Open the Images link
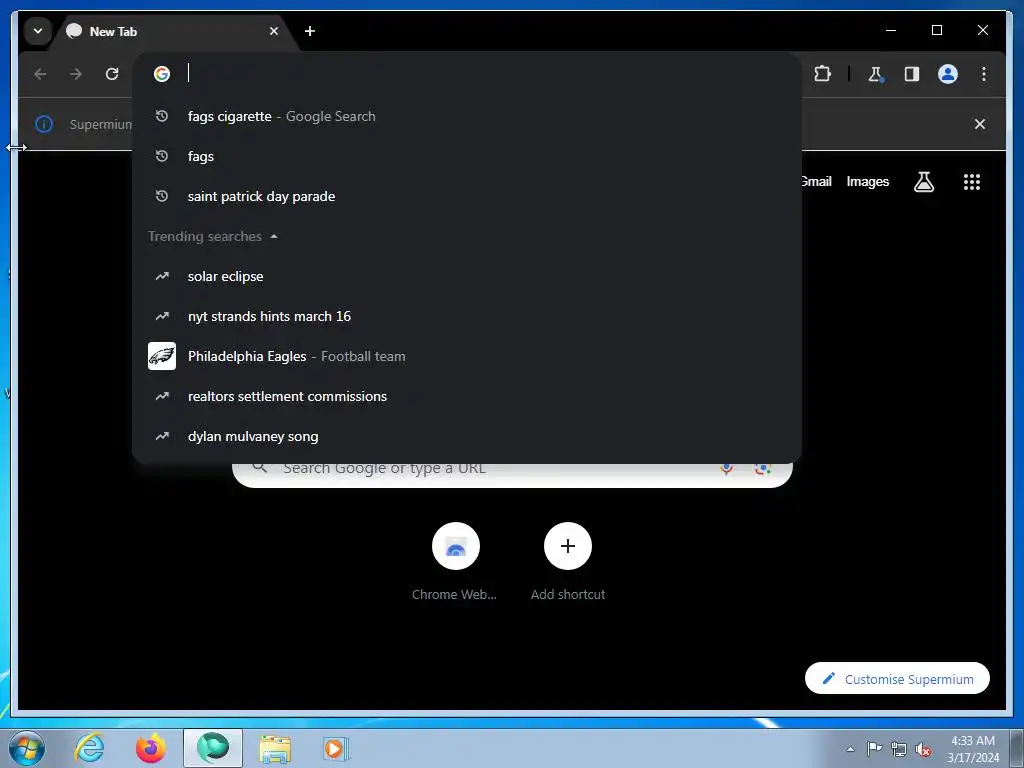The height and width of the screenshot is (768, 1024). [867, 182]
